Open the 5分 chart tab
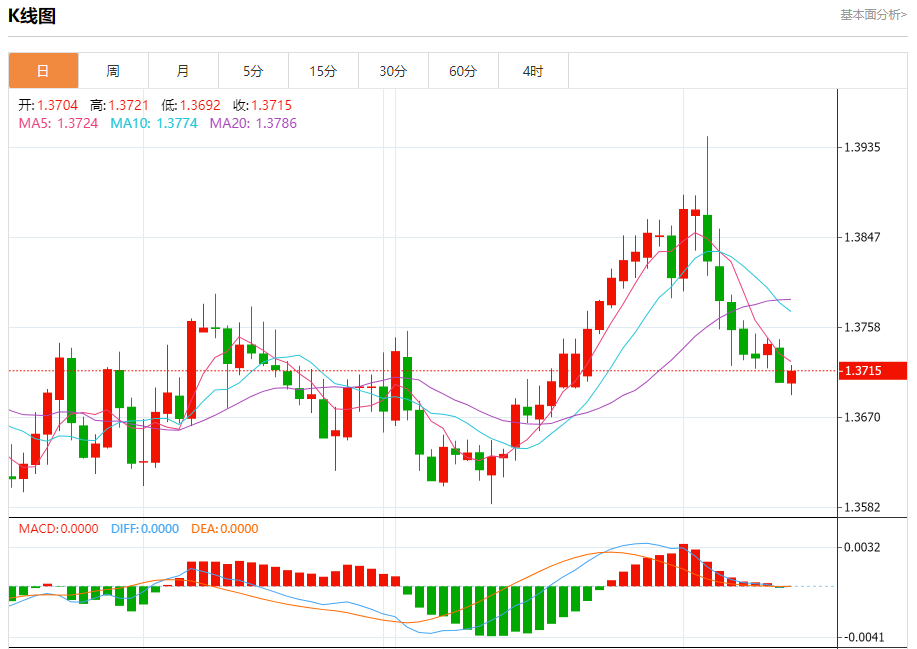The image size is (917, 649). (x=253, y=71)
